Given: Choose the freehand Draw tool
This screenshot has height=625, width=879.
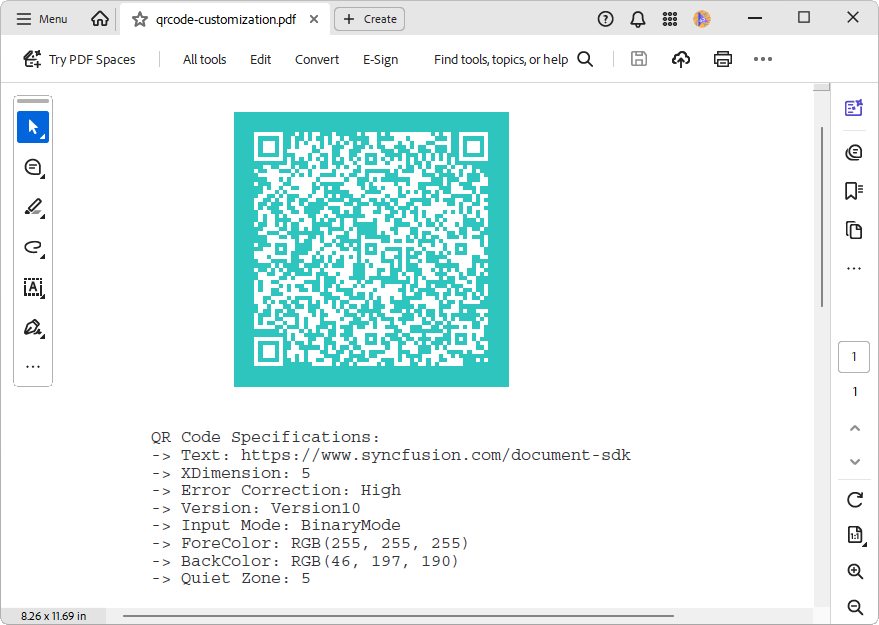Looking at the screenshot, I should (33, 247).
